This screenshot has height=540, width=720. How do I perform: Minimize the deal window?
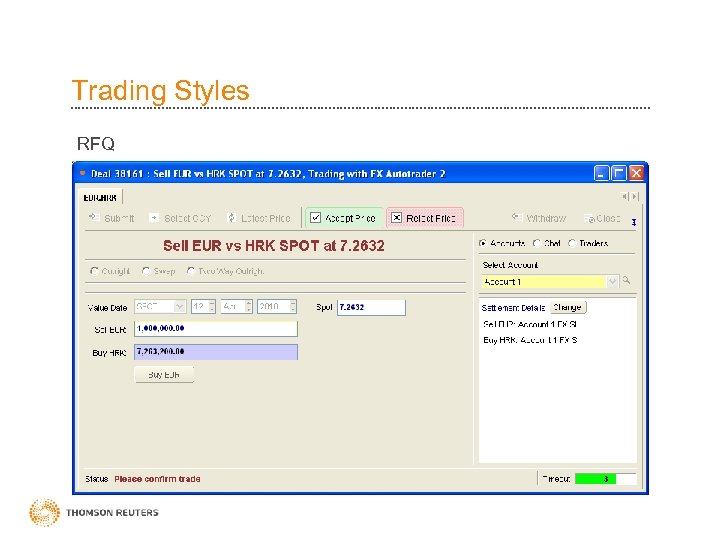(601, 173)
